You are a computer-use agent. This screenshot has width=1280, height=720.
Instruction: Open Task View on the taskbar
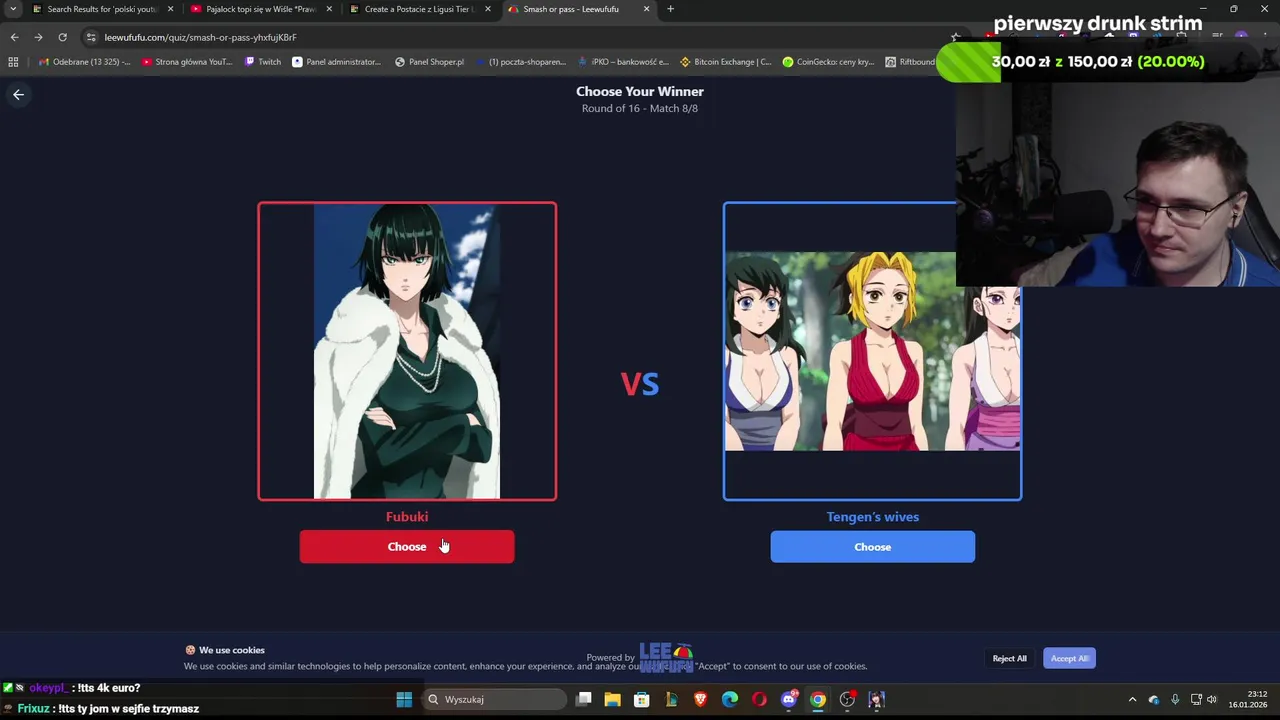pos(584,699)
